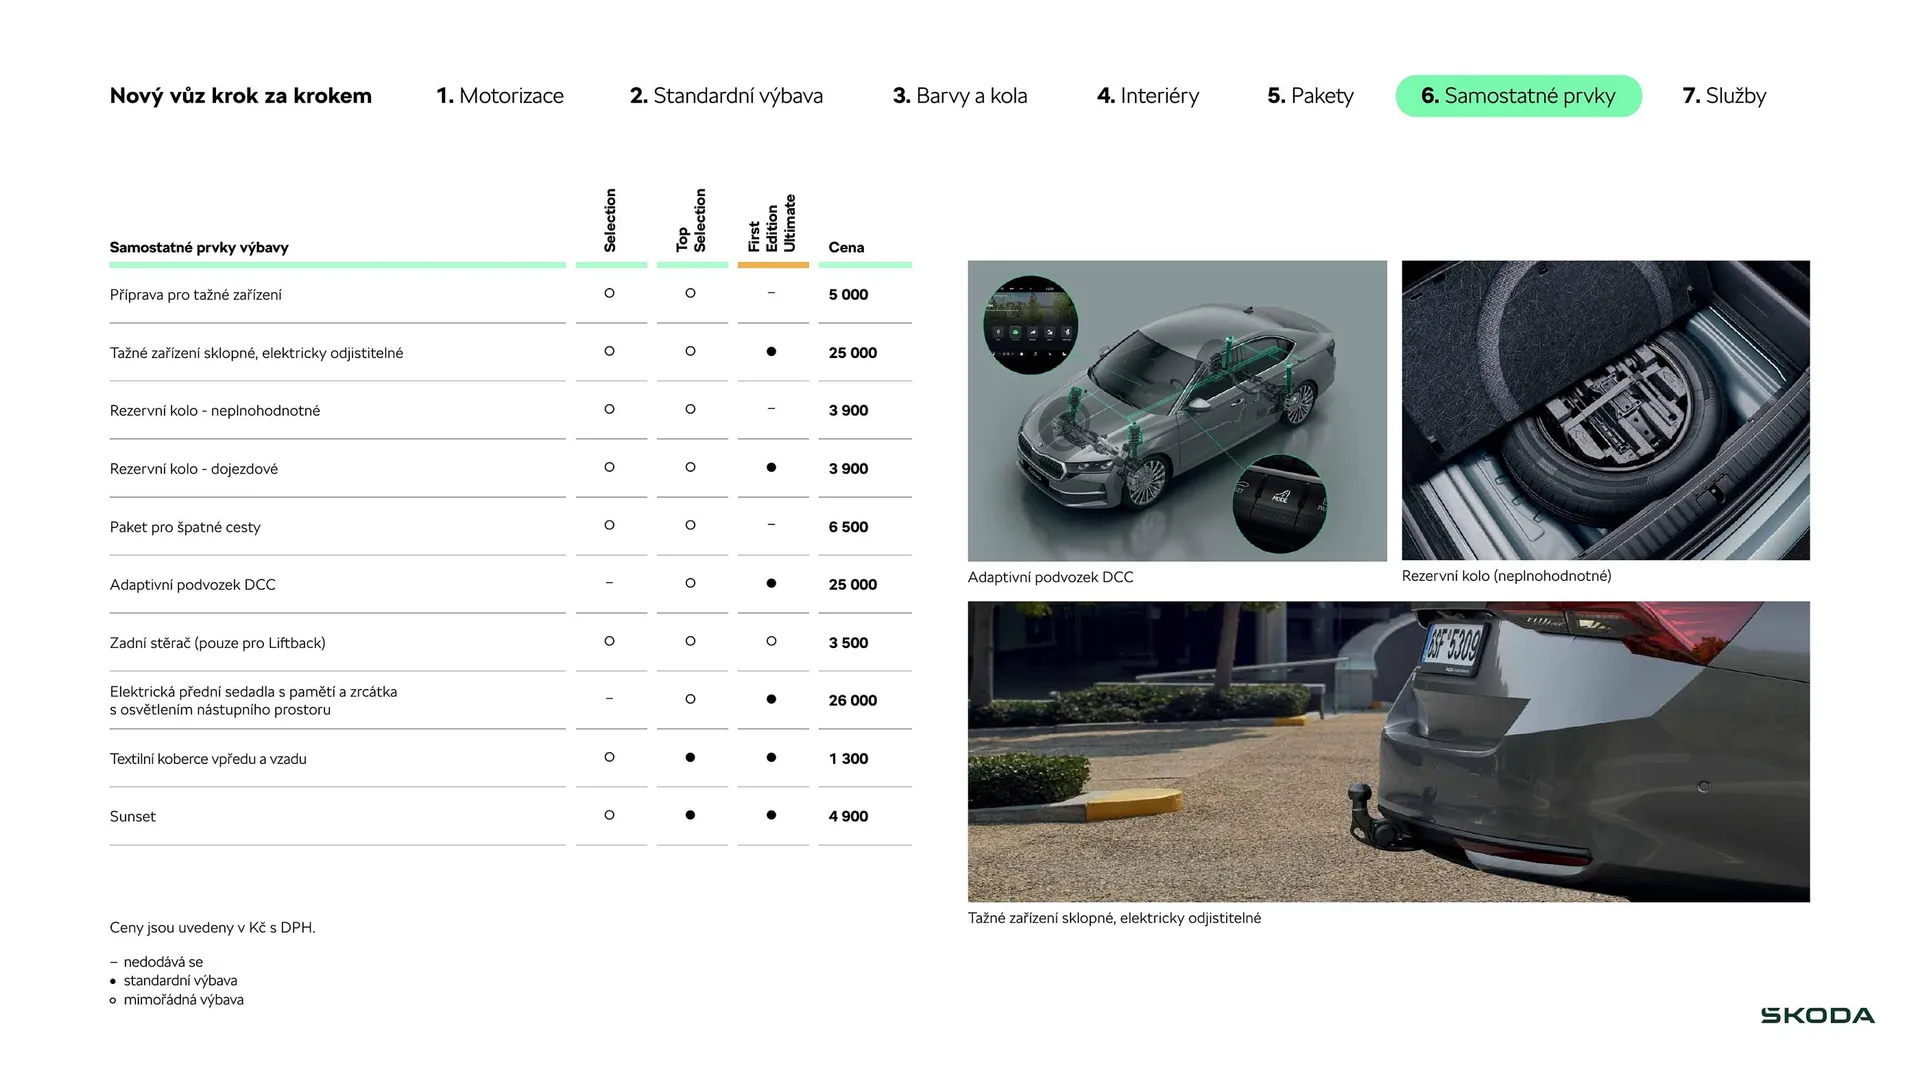This screenshot has width=1920, height=1080.
Task: Click the highlighted 6. Samostatné prvky tab
Action: pyautogui.click(x=1518, y=96)
